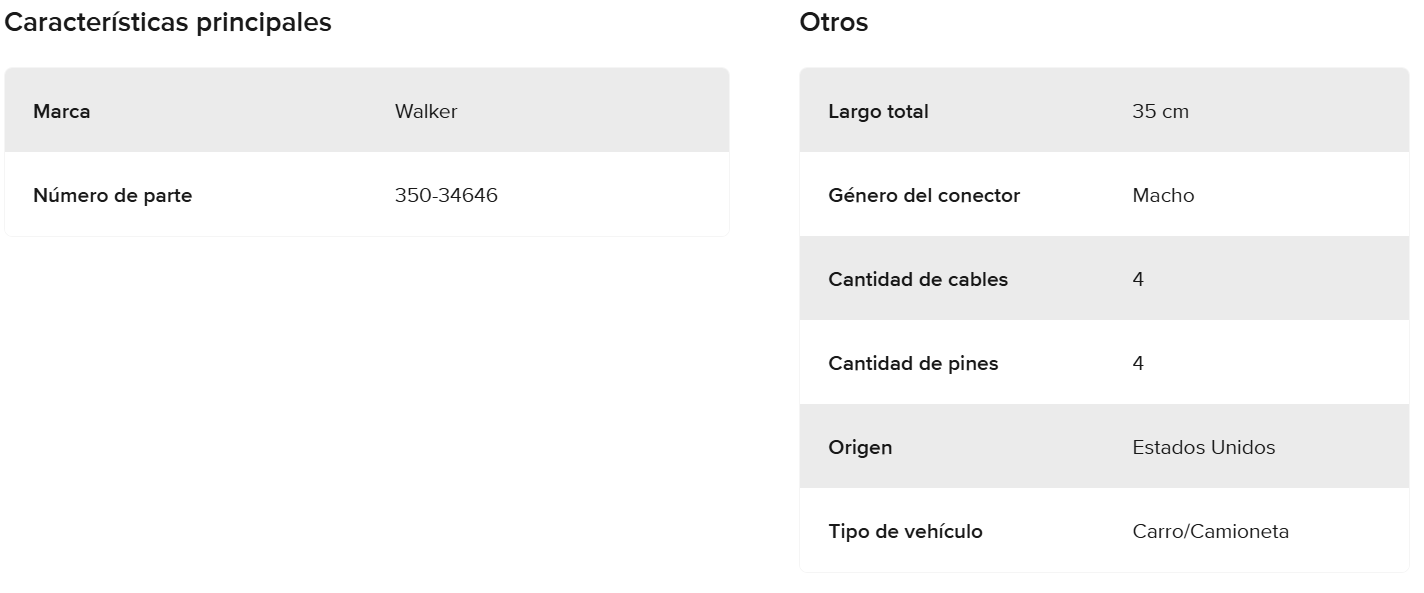The image size is (1424, 593).
Task: Select the Tipo de vehículo label
Action: pyautogui.click(x=905, y=531)
